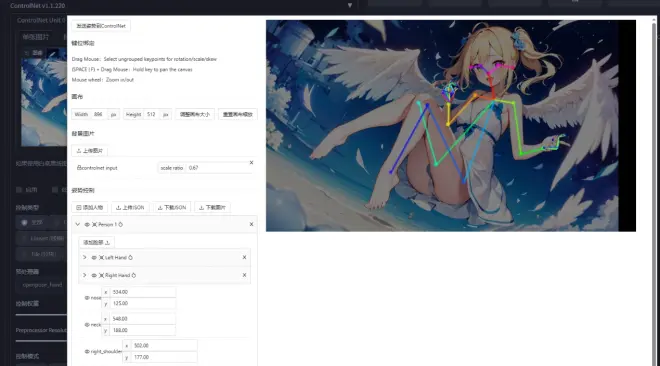The width and height of the screenshot is (660, 366).
Task: Click the small icon after Left Hand label
Action: point(130,257)
